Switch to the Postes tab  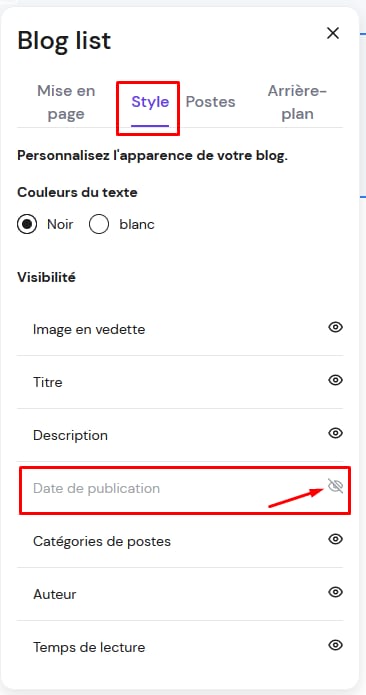point(210,102)
